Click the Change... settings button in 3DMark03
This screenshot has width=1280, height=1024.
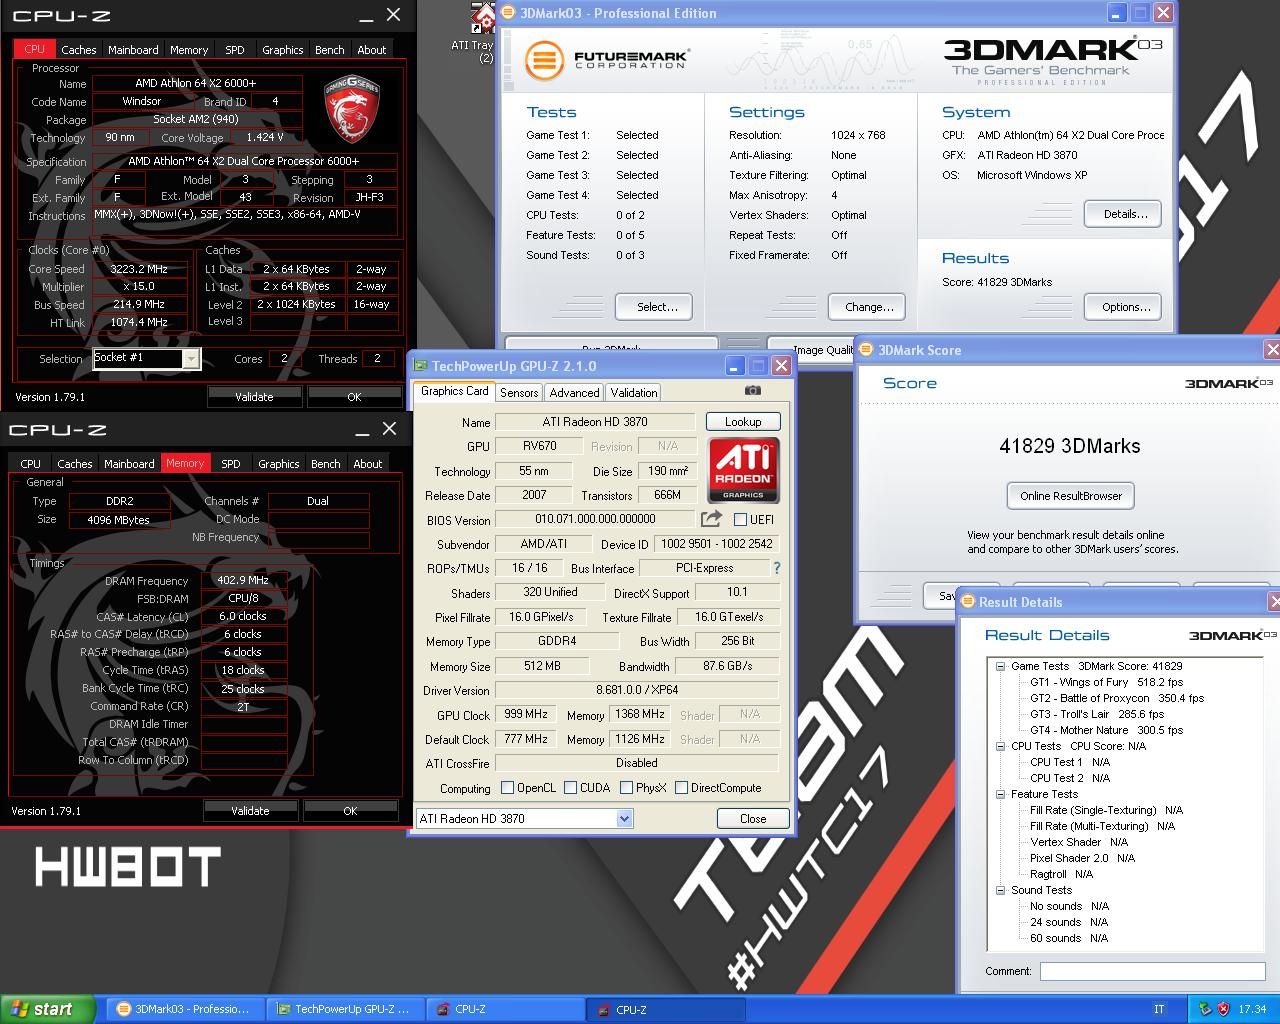click(869, 306)
